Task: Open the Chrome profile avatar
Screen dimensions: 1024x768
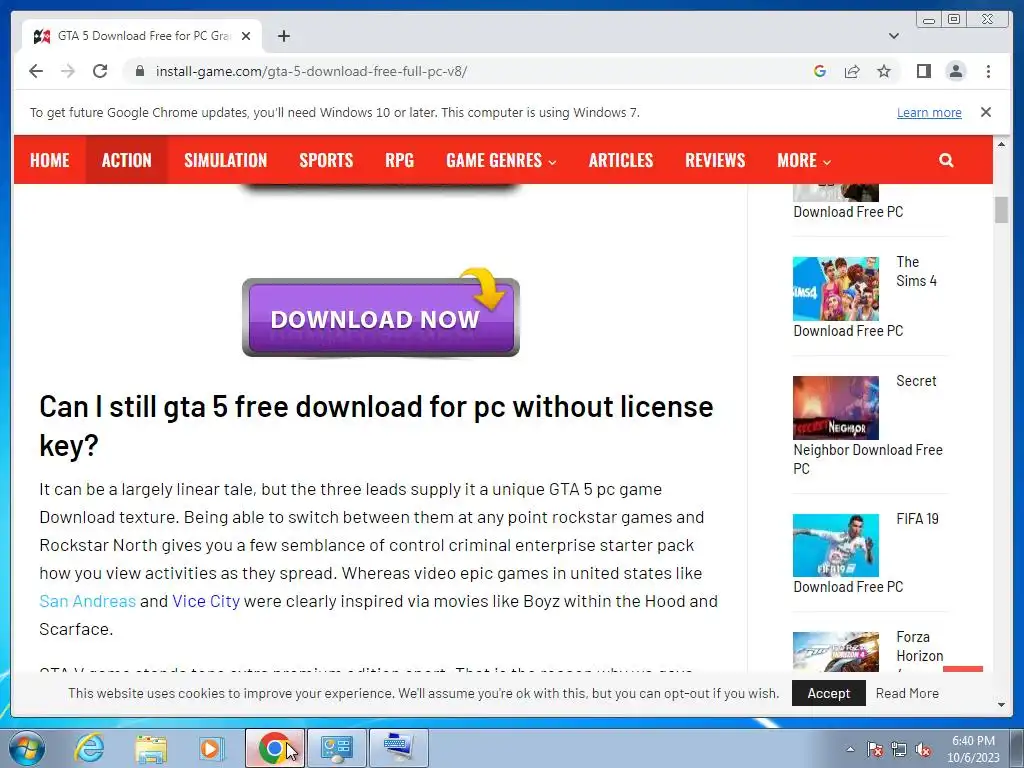Action: 956,71
